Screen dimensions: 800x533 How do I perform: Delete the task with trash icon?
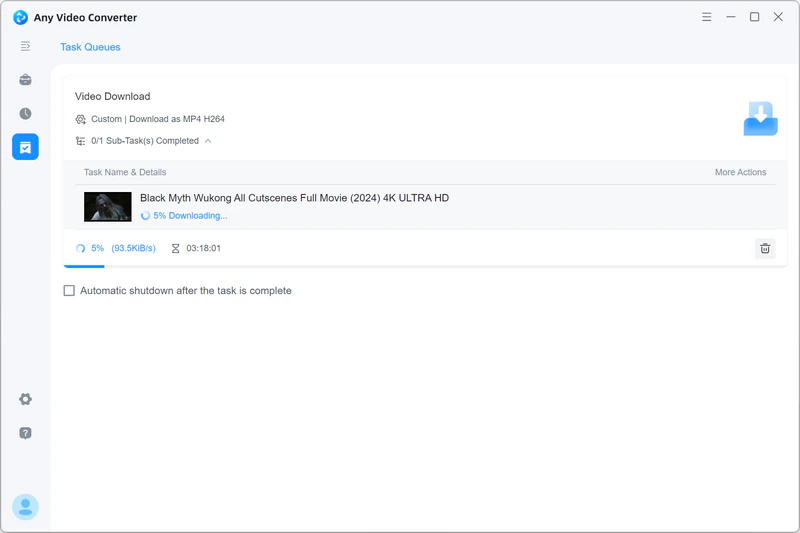click(764, 249)
